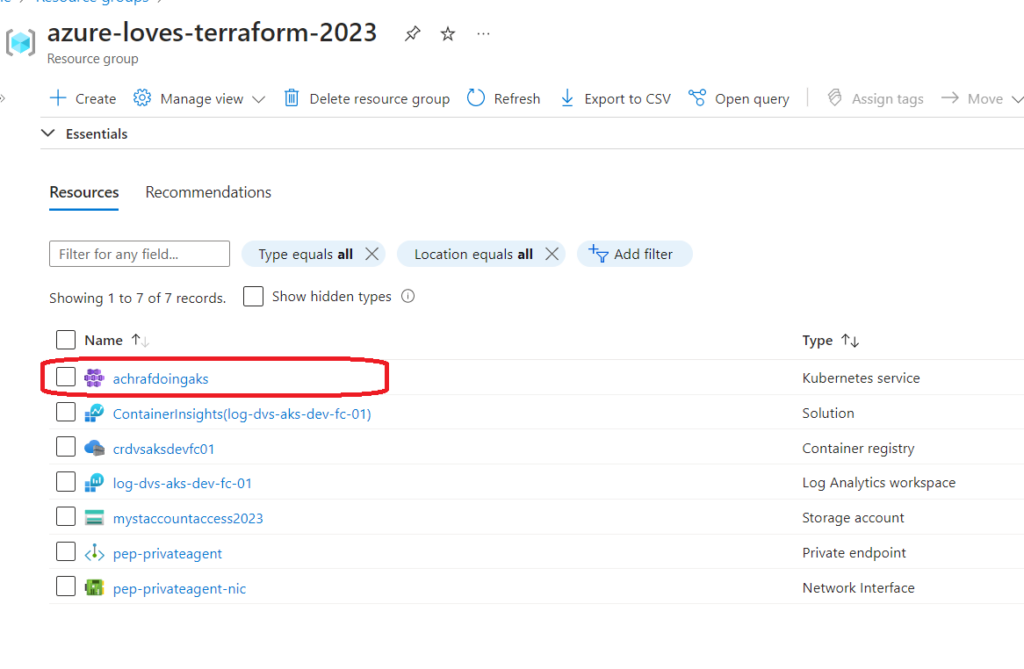
Task: Click the Storage account icon for mystaccountaccess2023
Action: tap(92, 518)
